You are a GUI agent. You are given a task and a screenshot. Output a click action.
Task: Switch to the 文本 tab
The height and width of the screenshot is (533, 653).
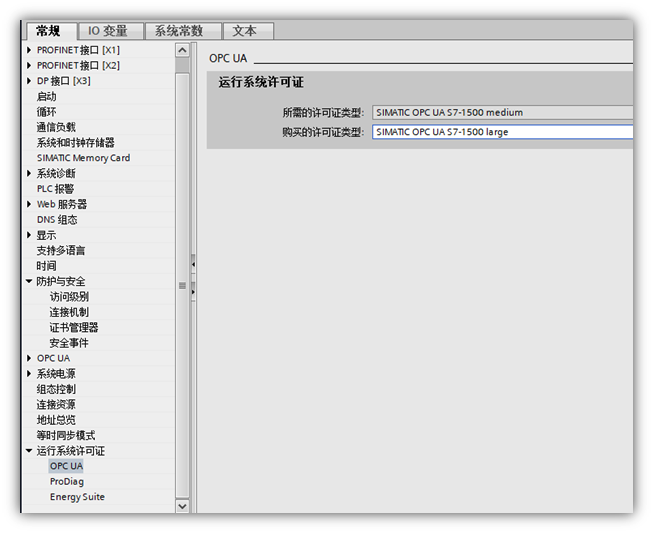coord(248,31)
